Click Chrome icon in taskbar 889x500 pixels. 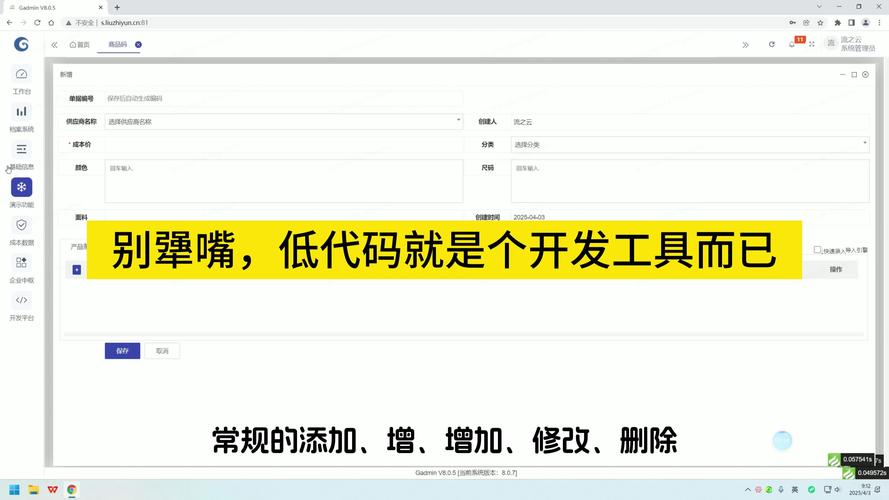[72, 489]
